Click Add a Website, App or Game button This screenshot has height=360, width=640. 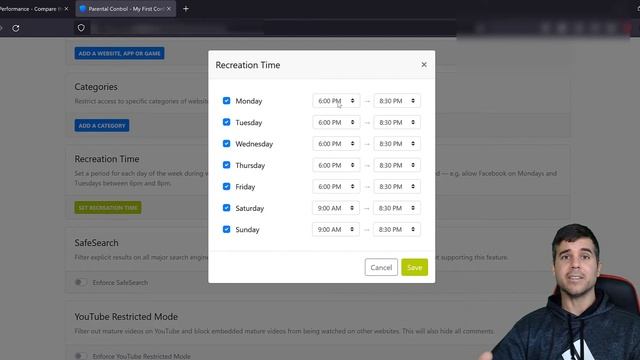(119, 53)
